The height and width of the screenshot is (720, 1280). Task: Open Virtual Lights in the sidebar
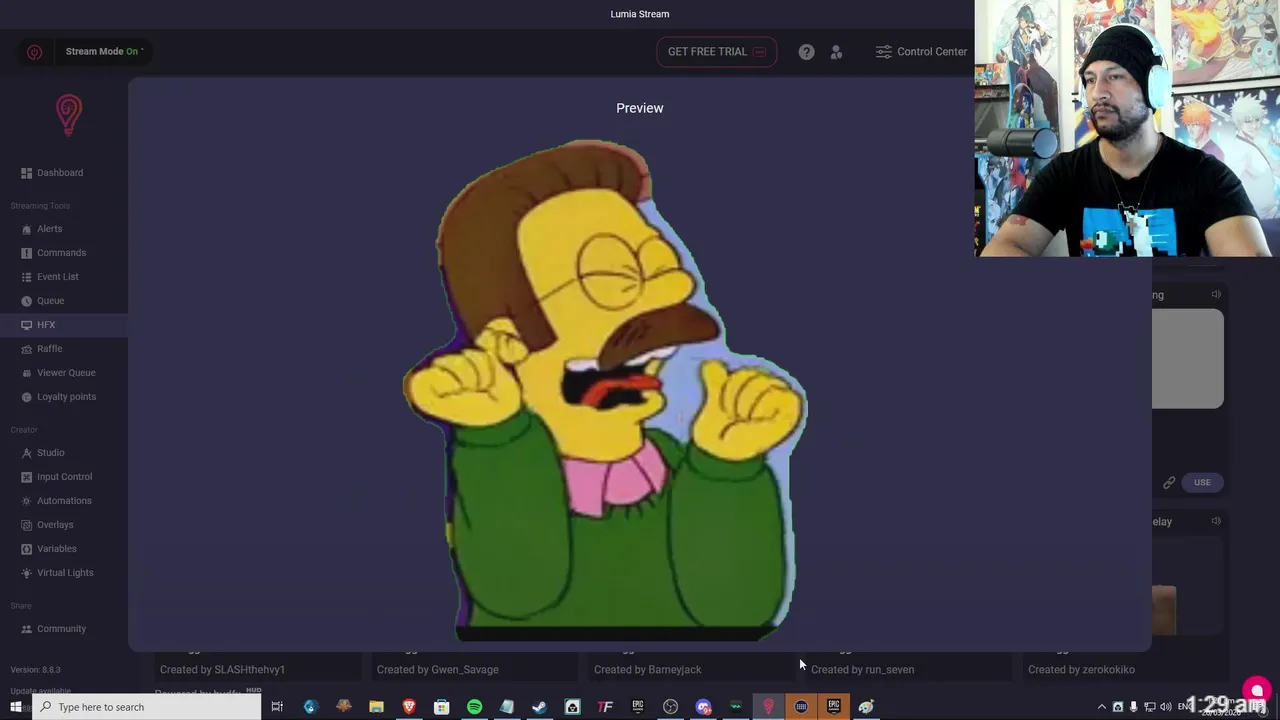64,573
